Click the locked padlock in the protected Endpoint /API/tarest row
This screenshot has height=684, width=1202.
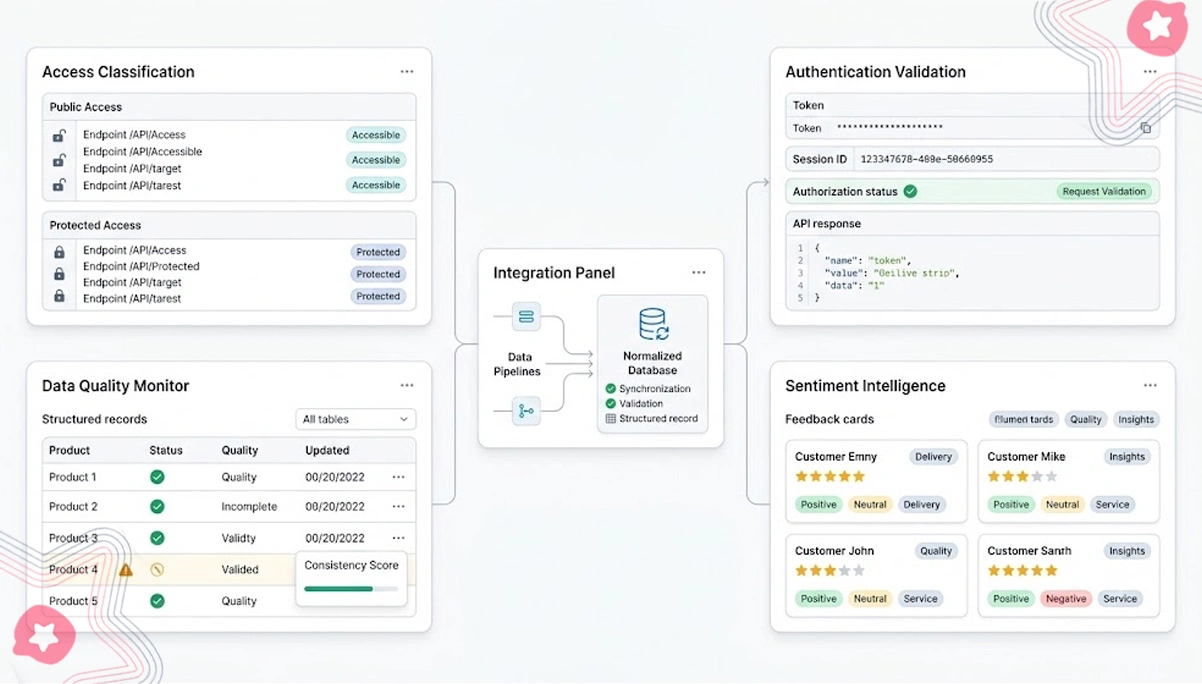(x=59, y=296)
